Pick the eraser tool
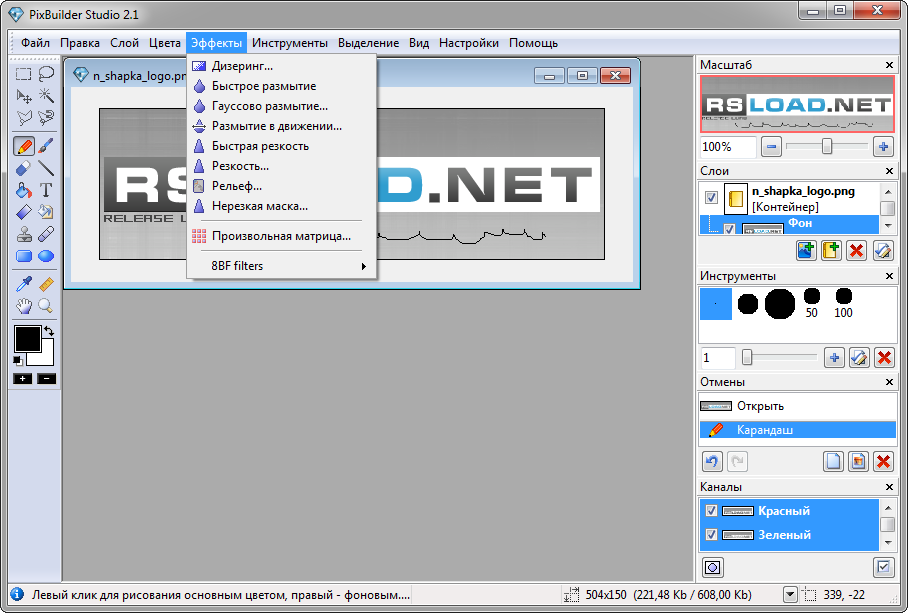 (24, 168)
